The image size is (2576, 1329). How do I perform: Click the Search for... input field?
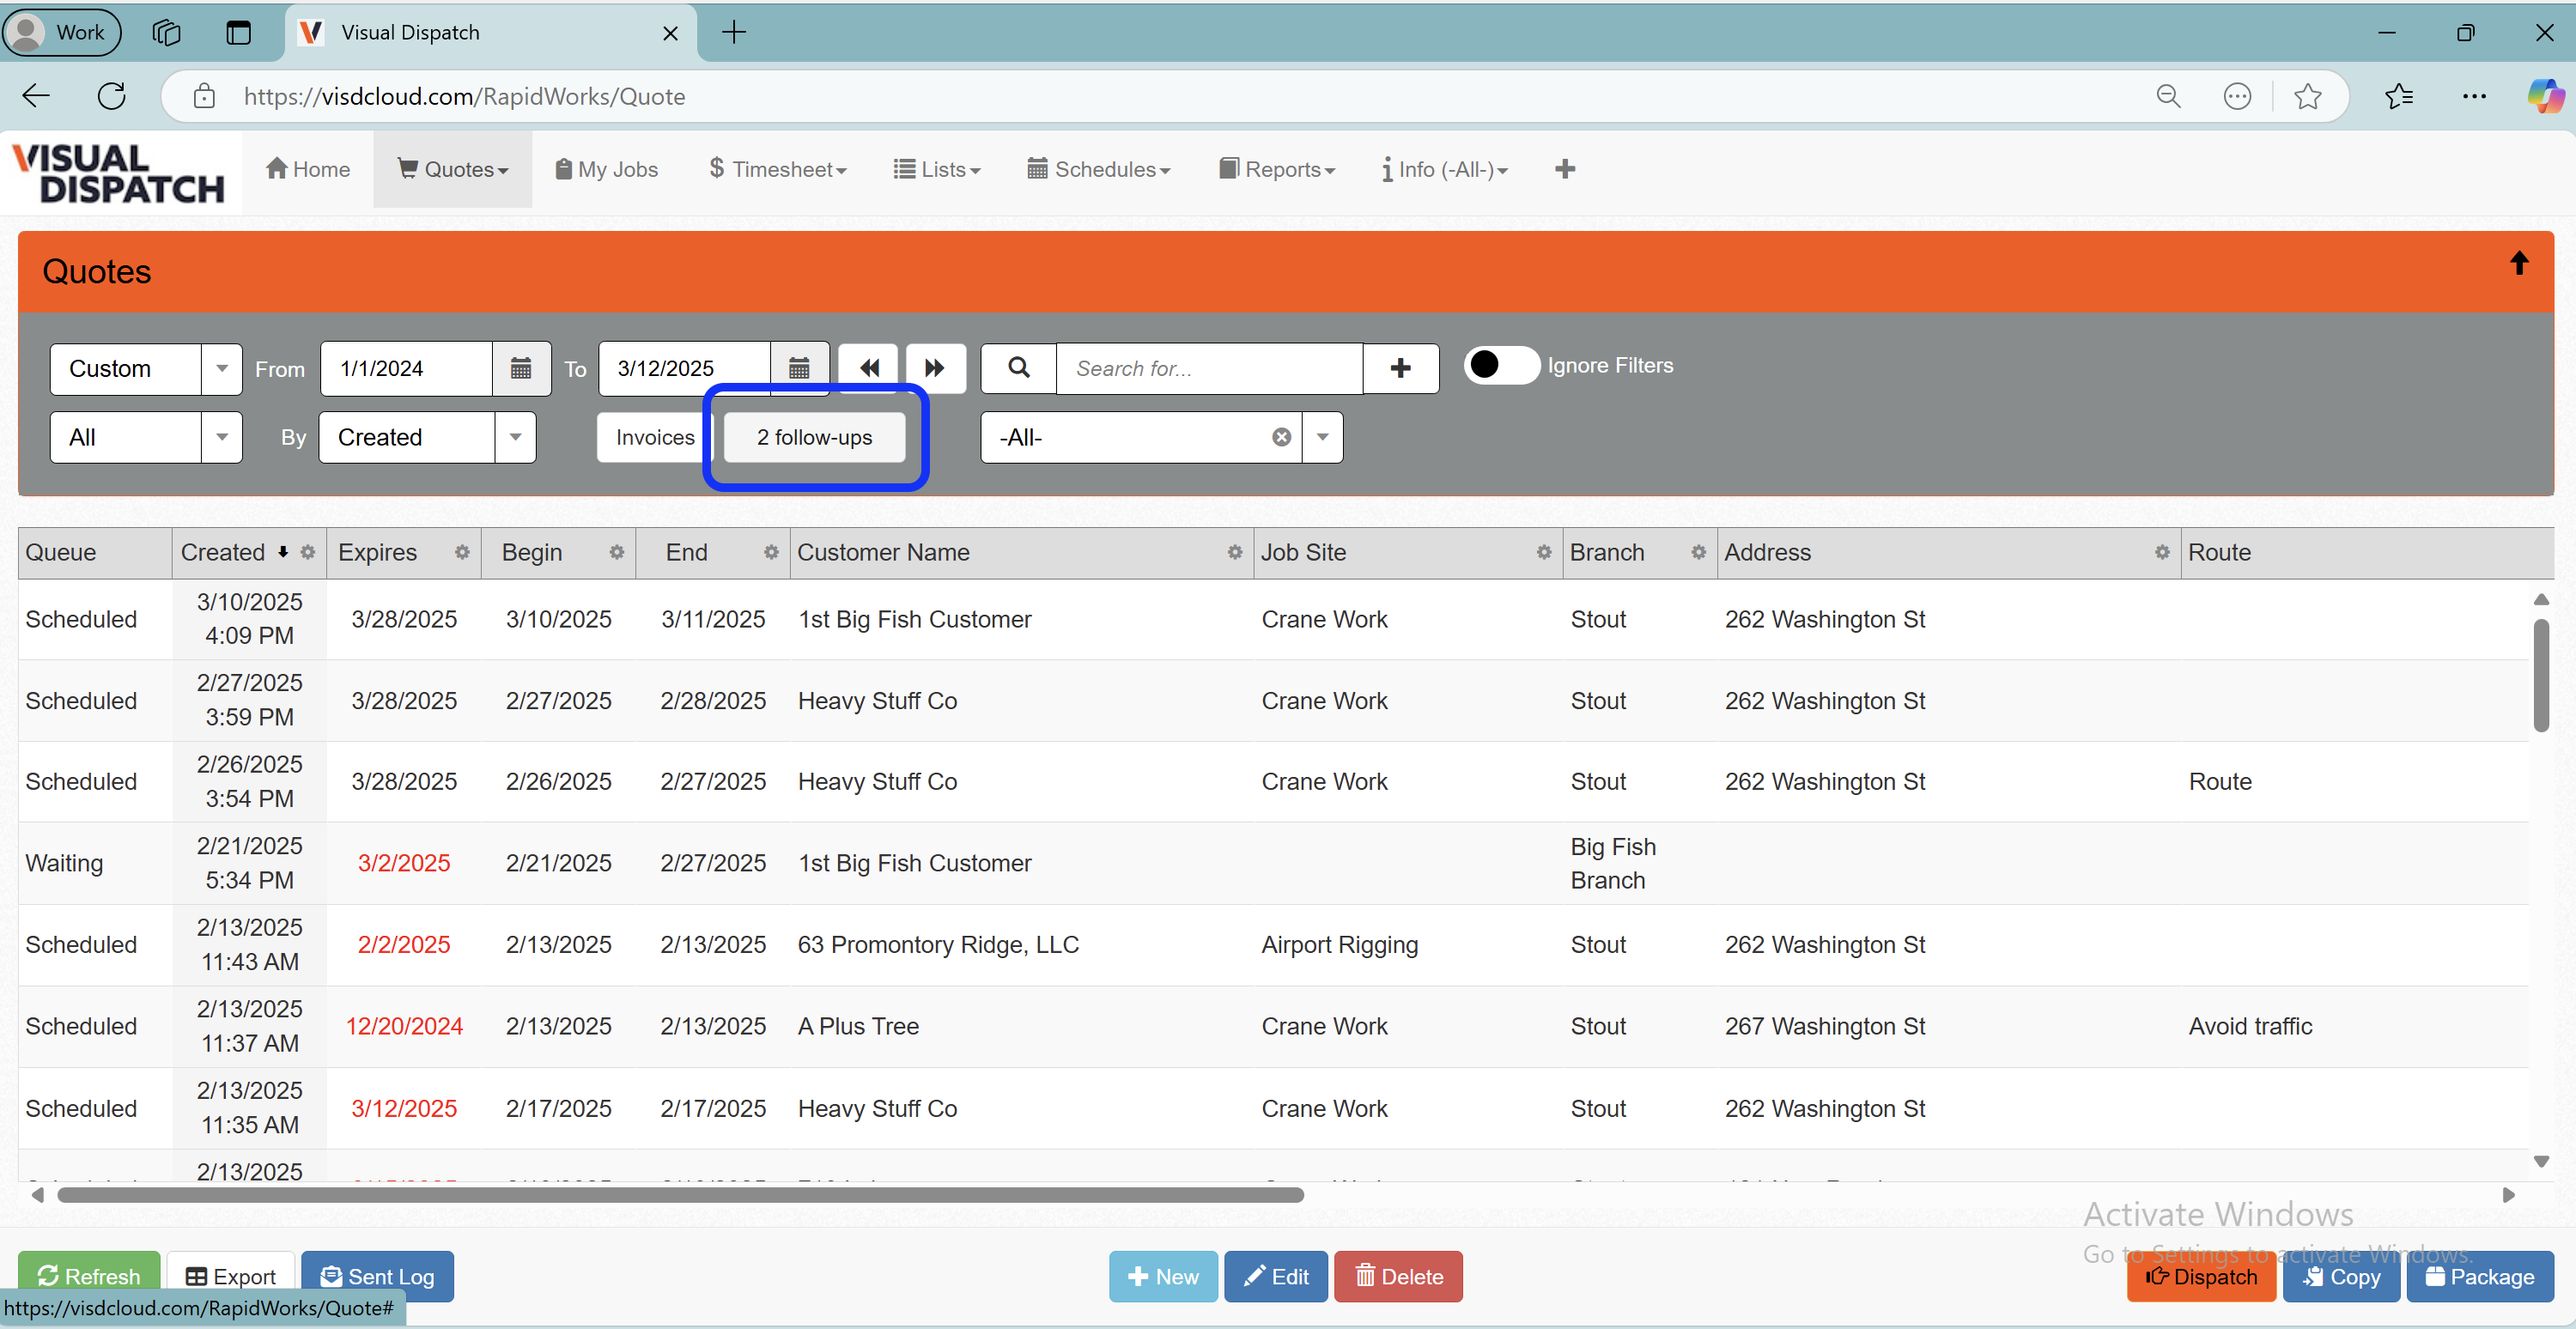point(1209,368)
